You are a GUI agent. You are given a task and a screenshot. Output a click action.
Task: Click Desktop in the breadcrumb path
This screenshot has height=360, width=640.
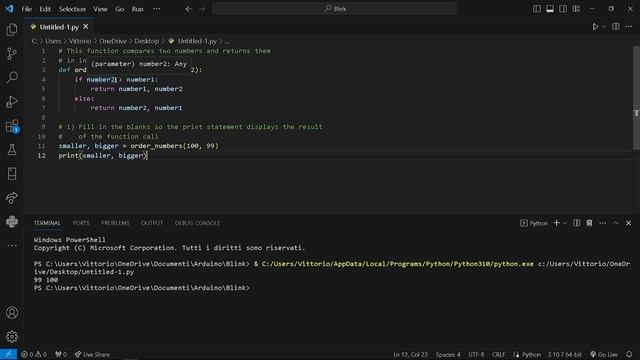click(147, 41)
